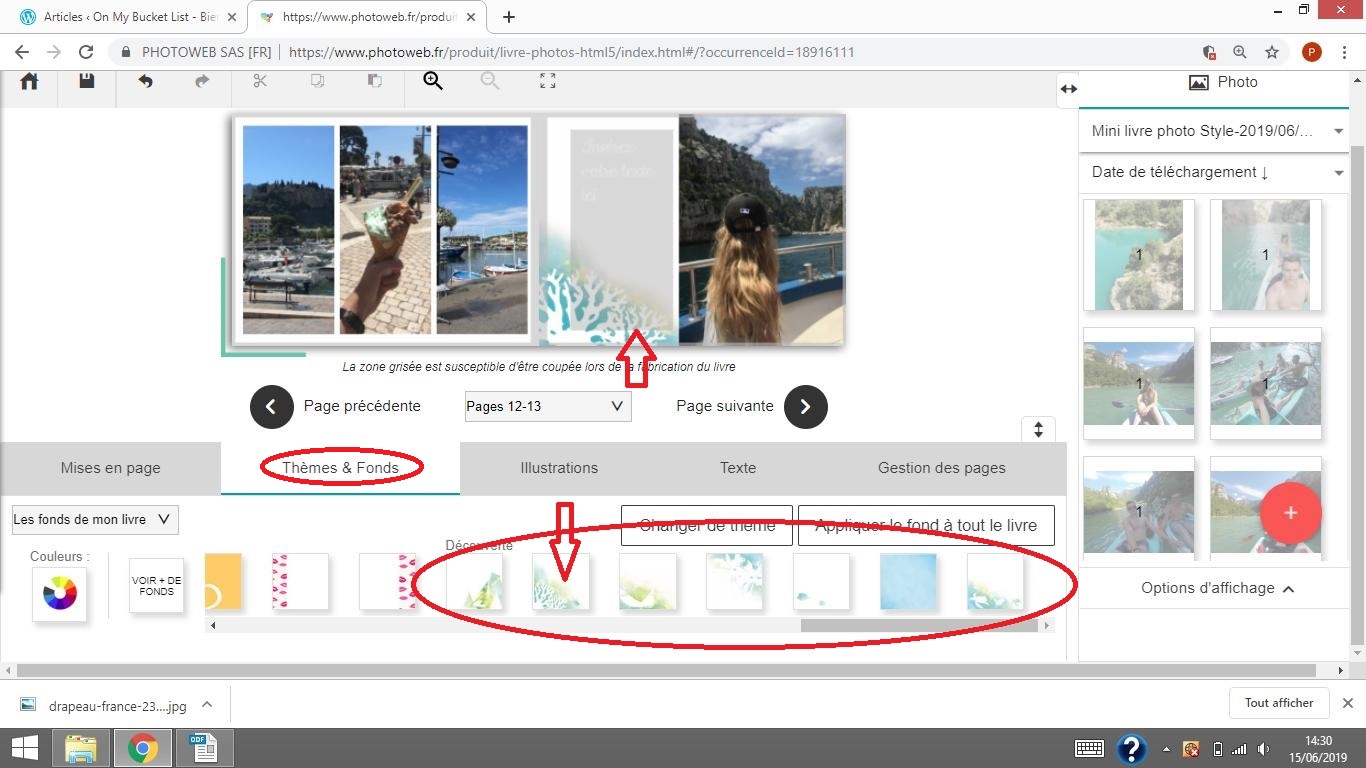Go to the next page with arrow button
This screenshot has height=768, width=1366.
(x=806, y=407)
